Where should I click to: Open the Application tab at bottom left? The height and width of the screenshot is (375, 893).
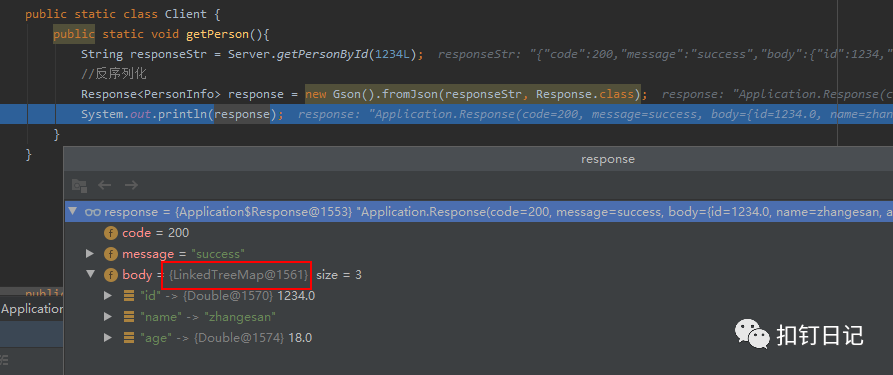(x=31, y=309)
